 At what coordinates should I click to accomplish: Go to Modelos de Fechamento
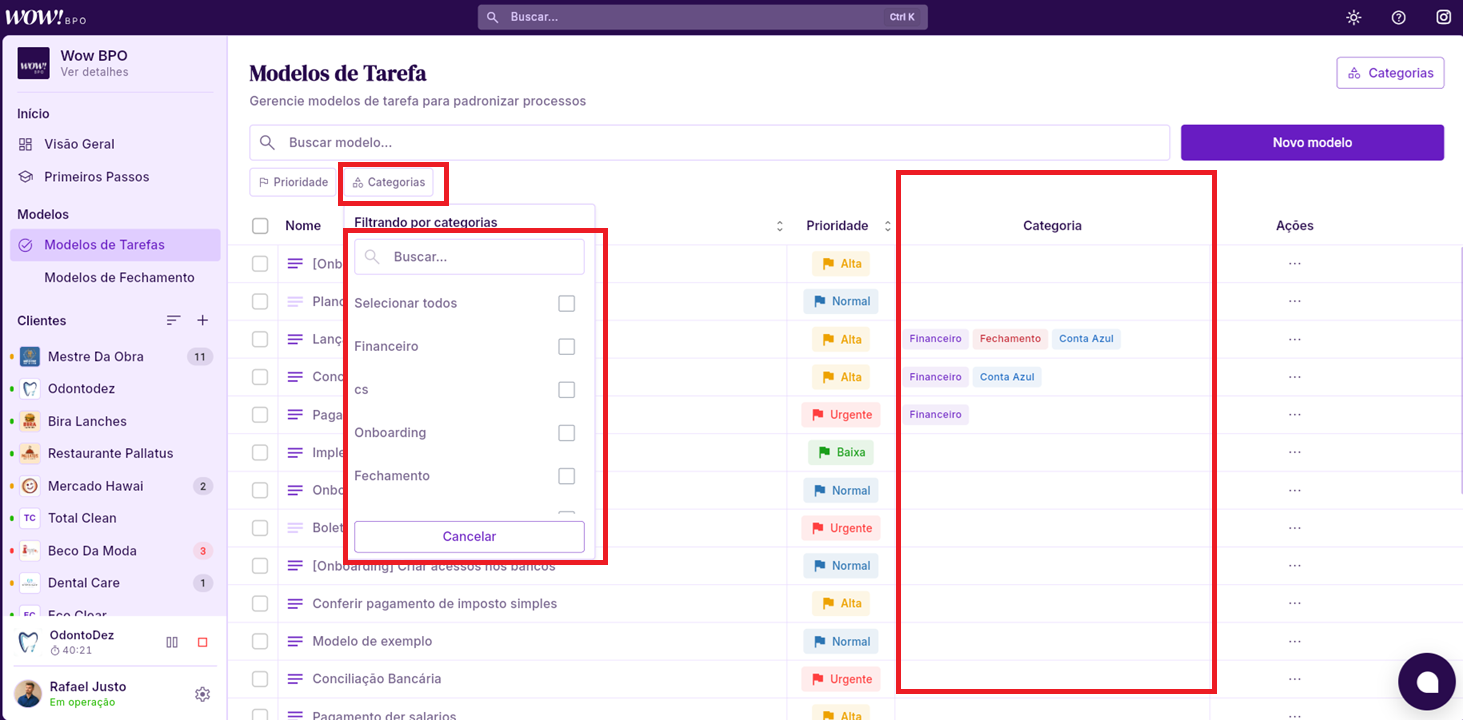[119, 277]
